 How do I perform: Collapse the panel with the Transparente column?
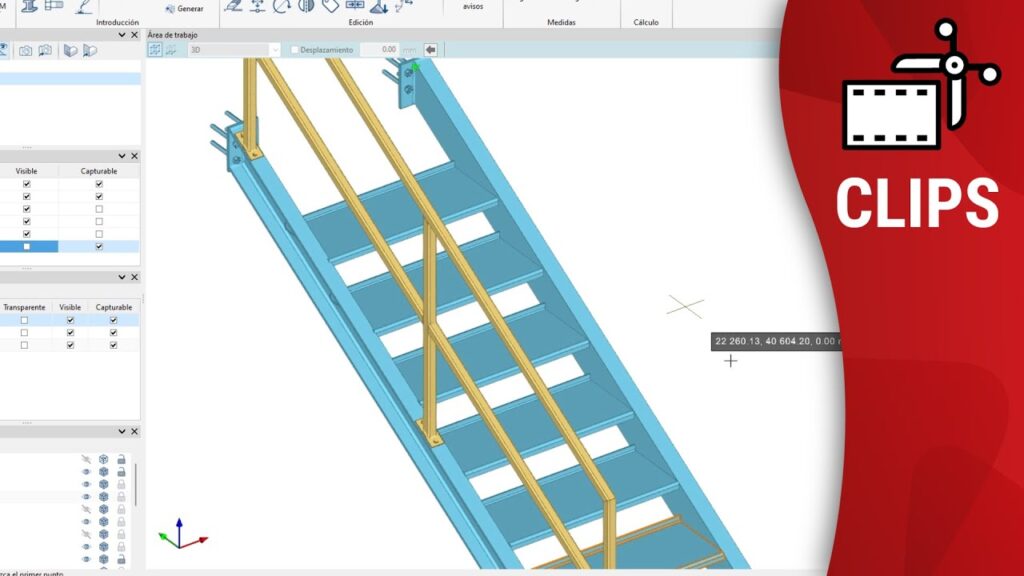coord(122,277)
